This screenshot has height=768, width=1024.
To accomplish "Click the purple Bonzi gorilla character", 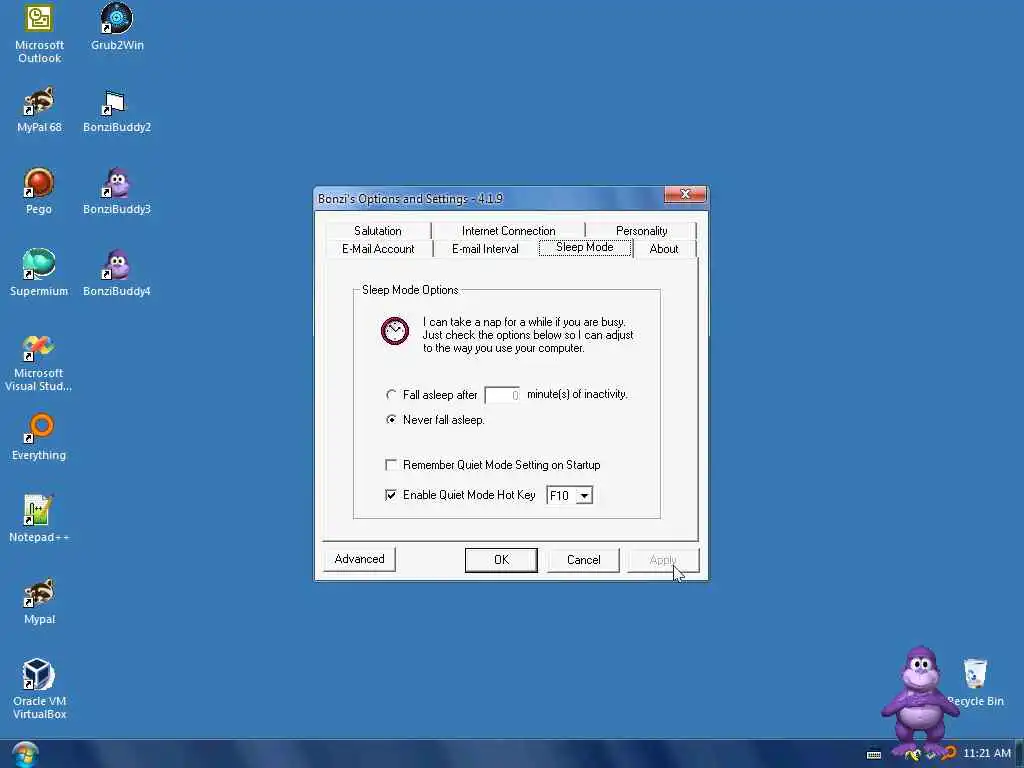I will coord(919,699).
